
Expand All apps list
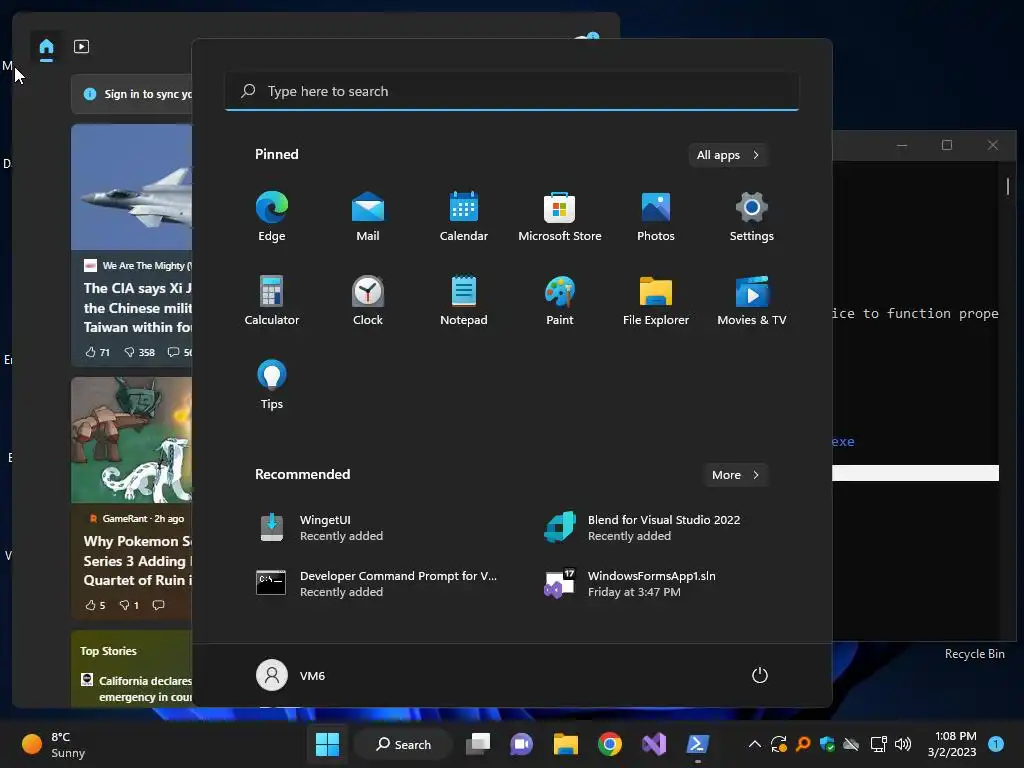tap(728, 155)
